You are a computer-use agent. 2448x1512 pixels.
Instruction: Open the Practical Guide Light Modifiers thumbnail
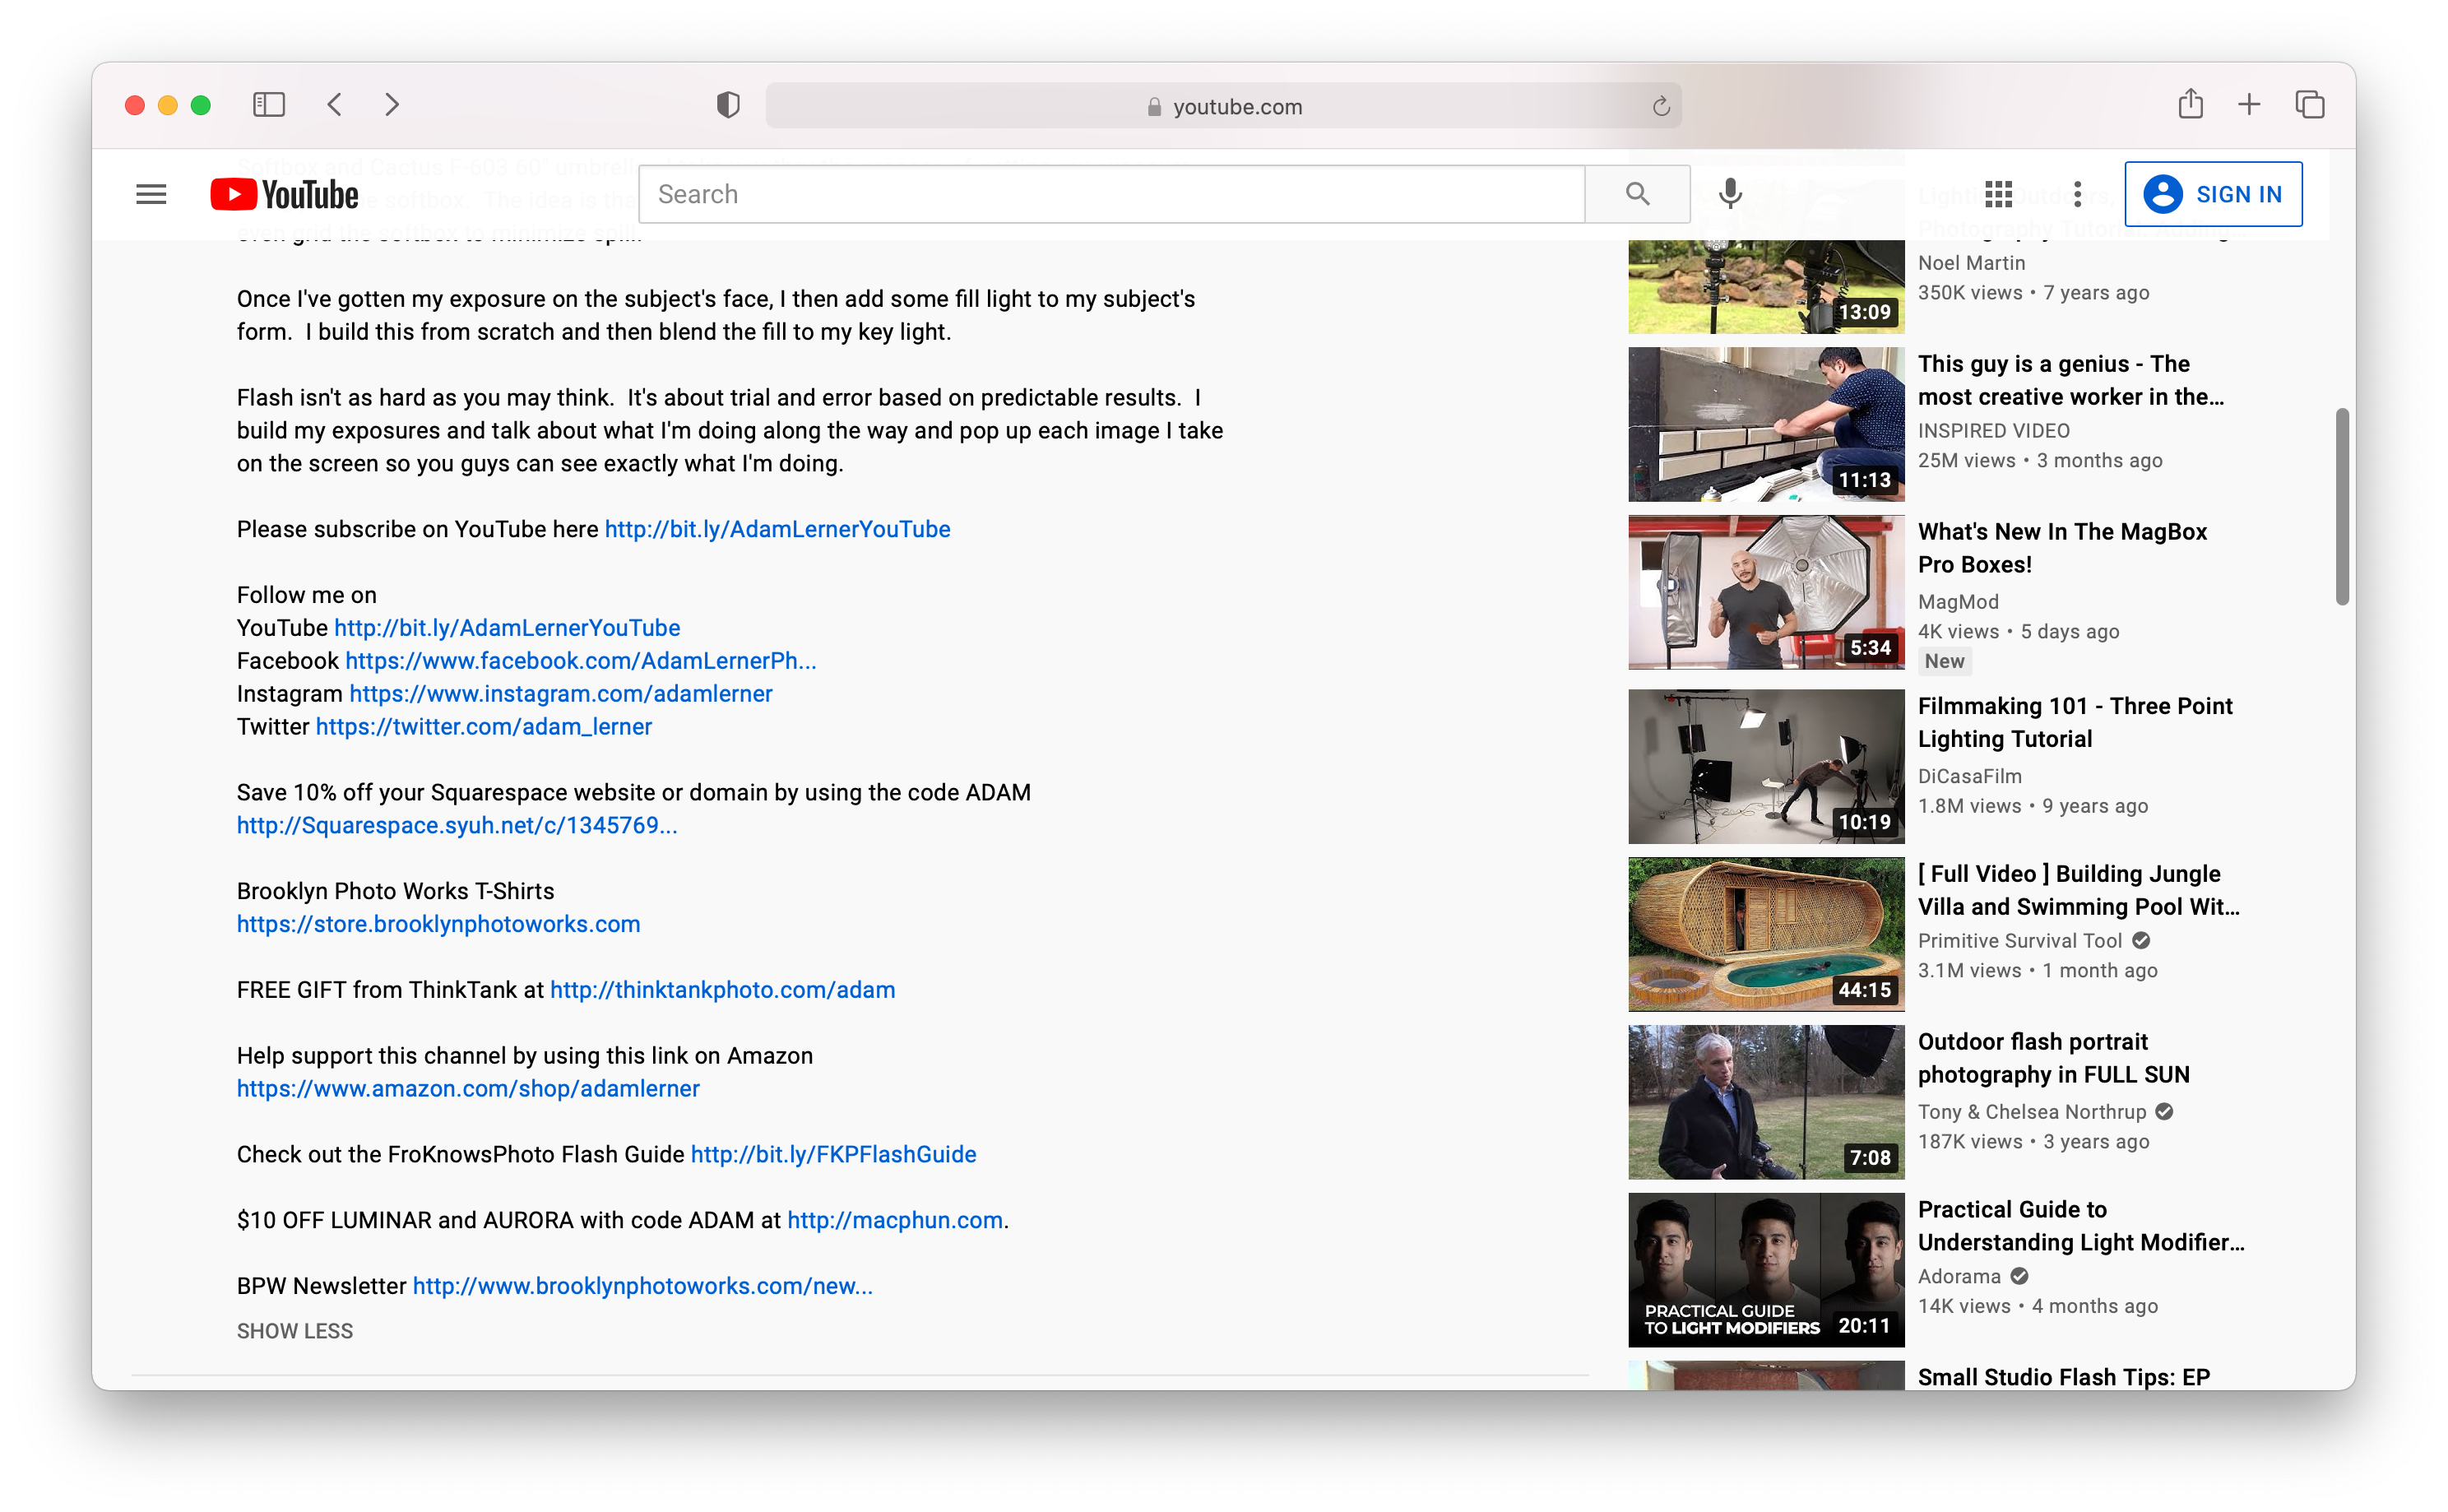(1766, 1270)
